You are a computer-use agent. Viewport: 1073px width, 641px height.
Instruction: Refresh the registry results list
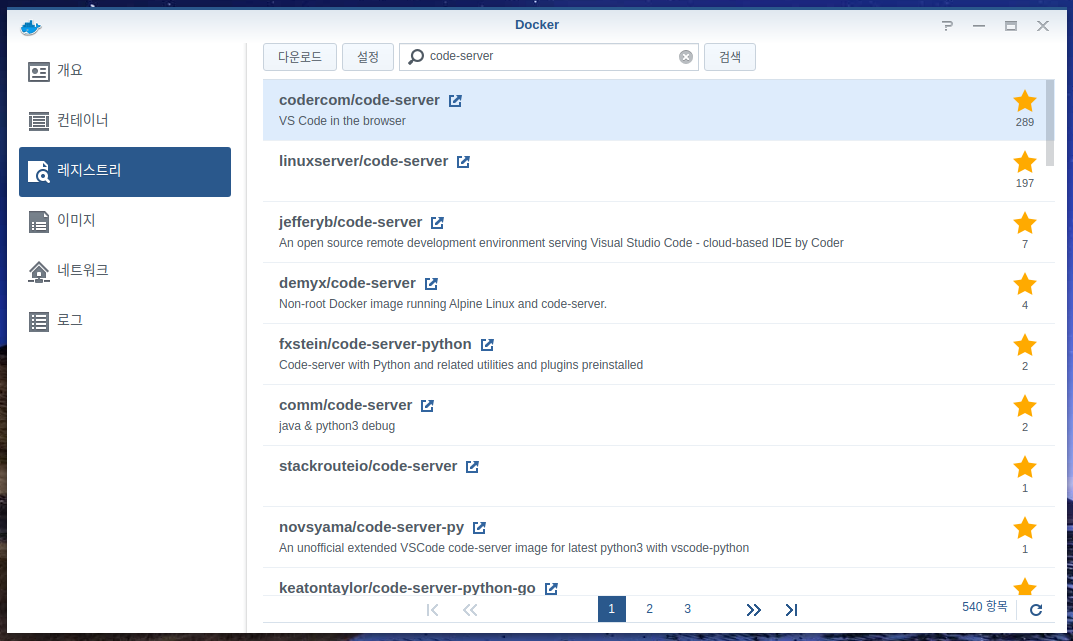pos(1036,610)
